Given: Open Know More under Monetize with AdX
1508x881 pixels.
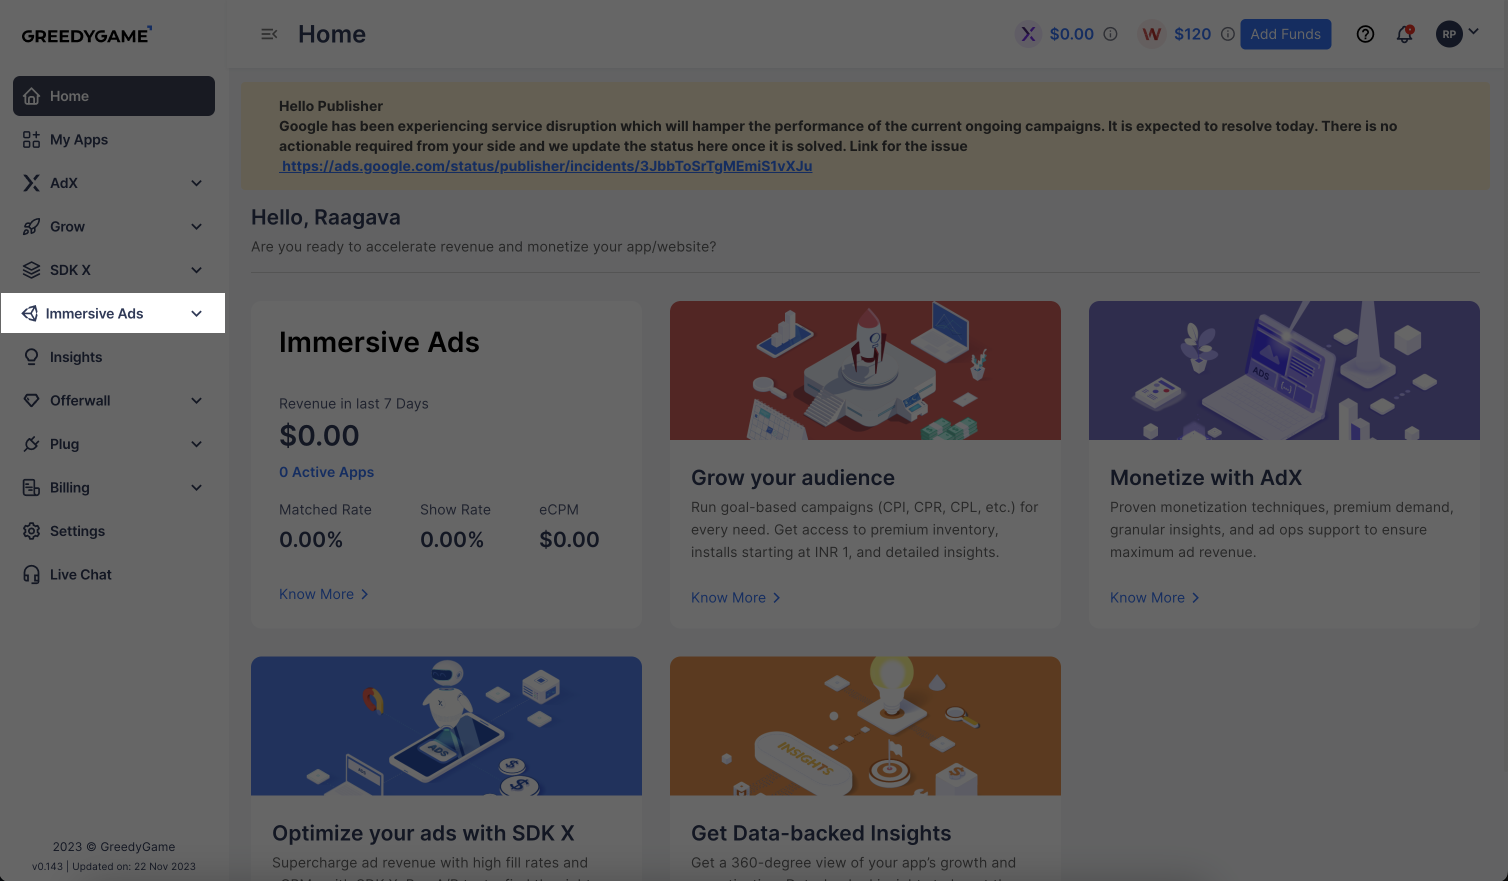Looking at the screenshot, I should 1154,598.
